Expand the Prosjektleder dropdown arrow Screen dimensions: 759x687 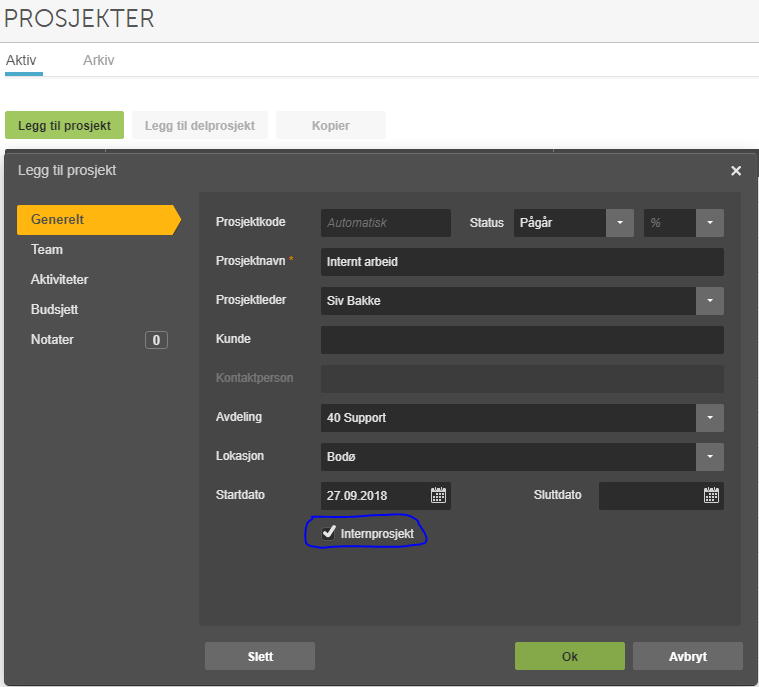point(710,301)
